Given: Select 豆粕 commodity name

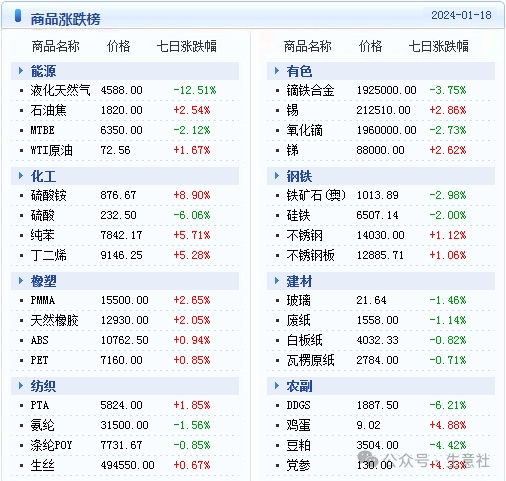Looking at the screenshot, I should pyautogui.click(x=298, y=445).
